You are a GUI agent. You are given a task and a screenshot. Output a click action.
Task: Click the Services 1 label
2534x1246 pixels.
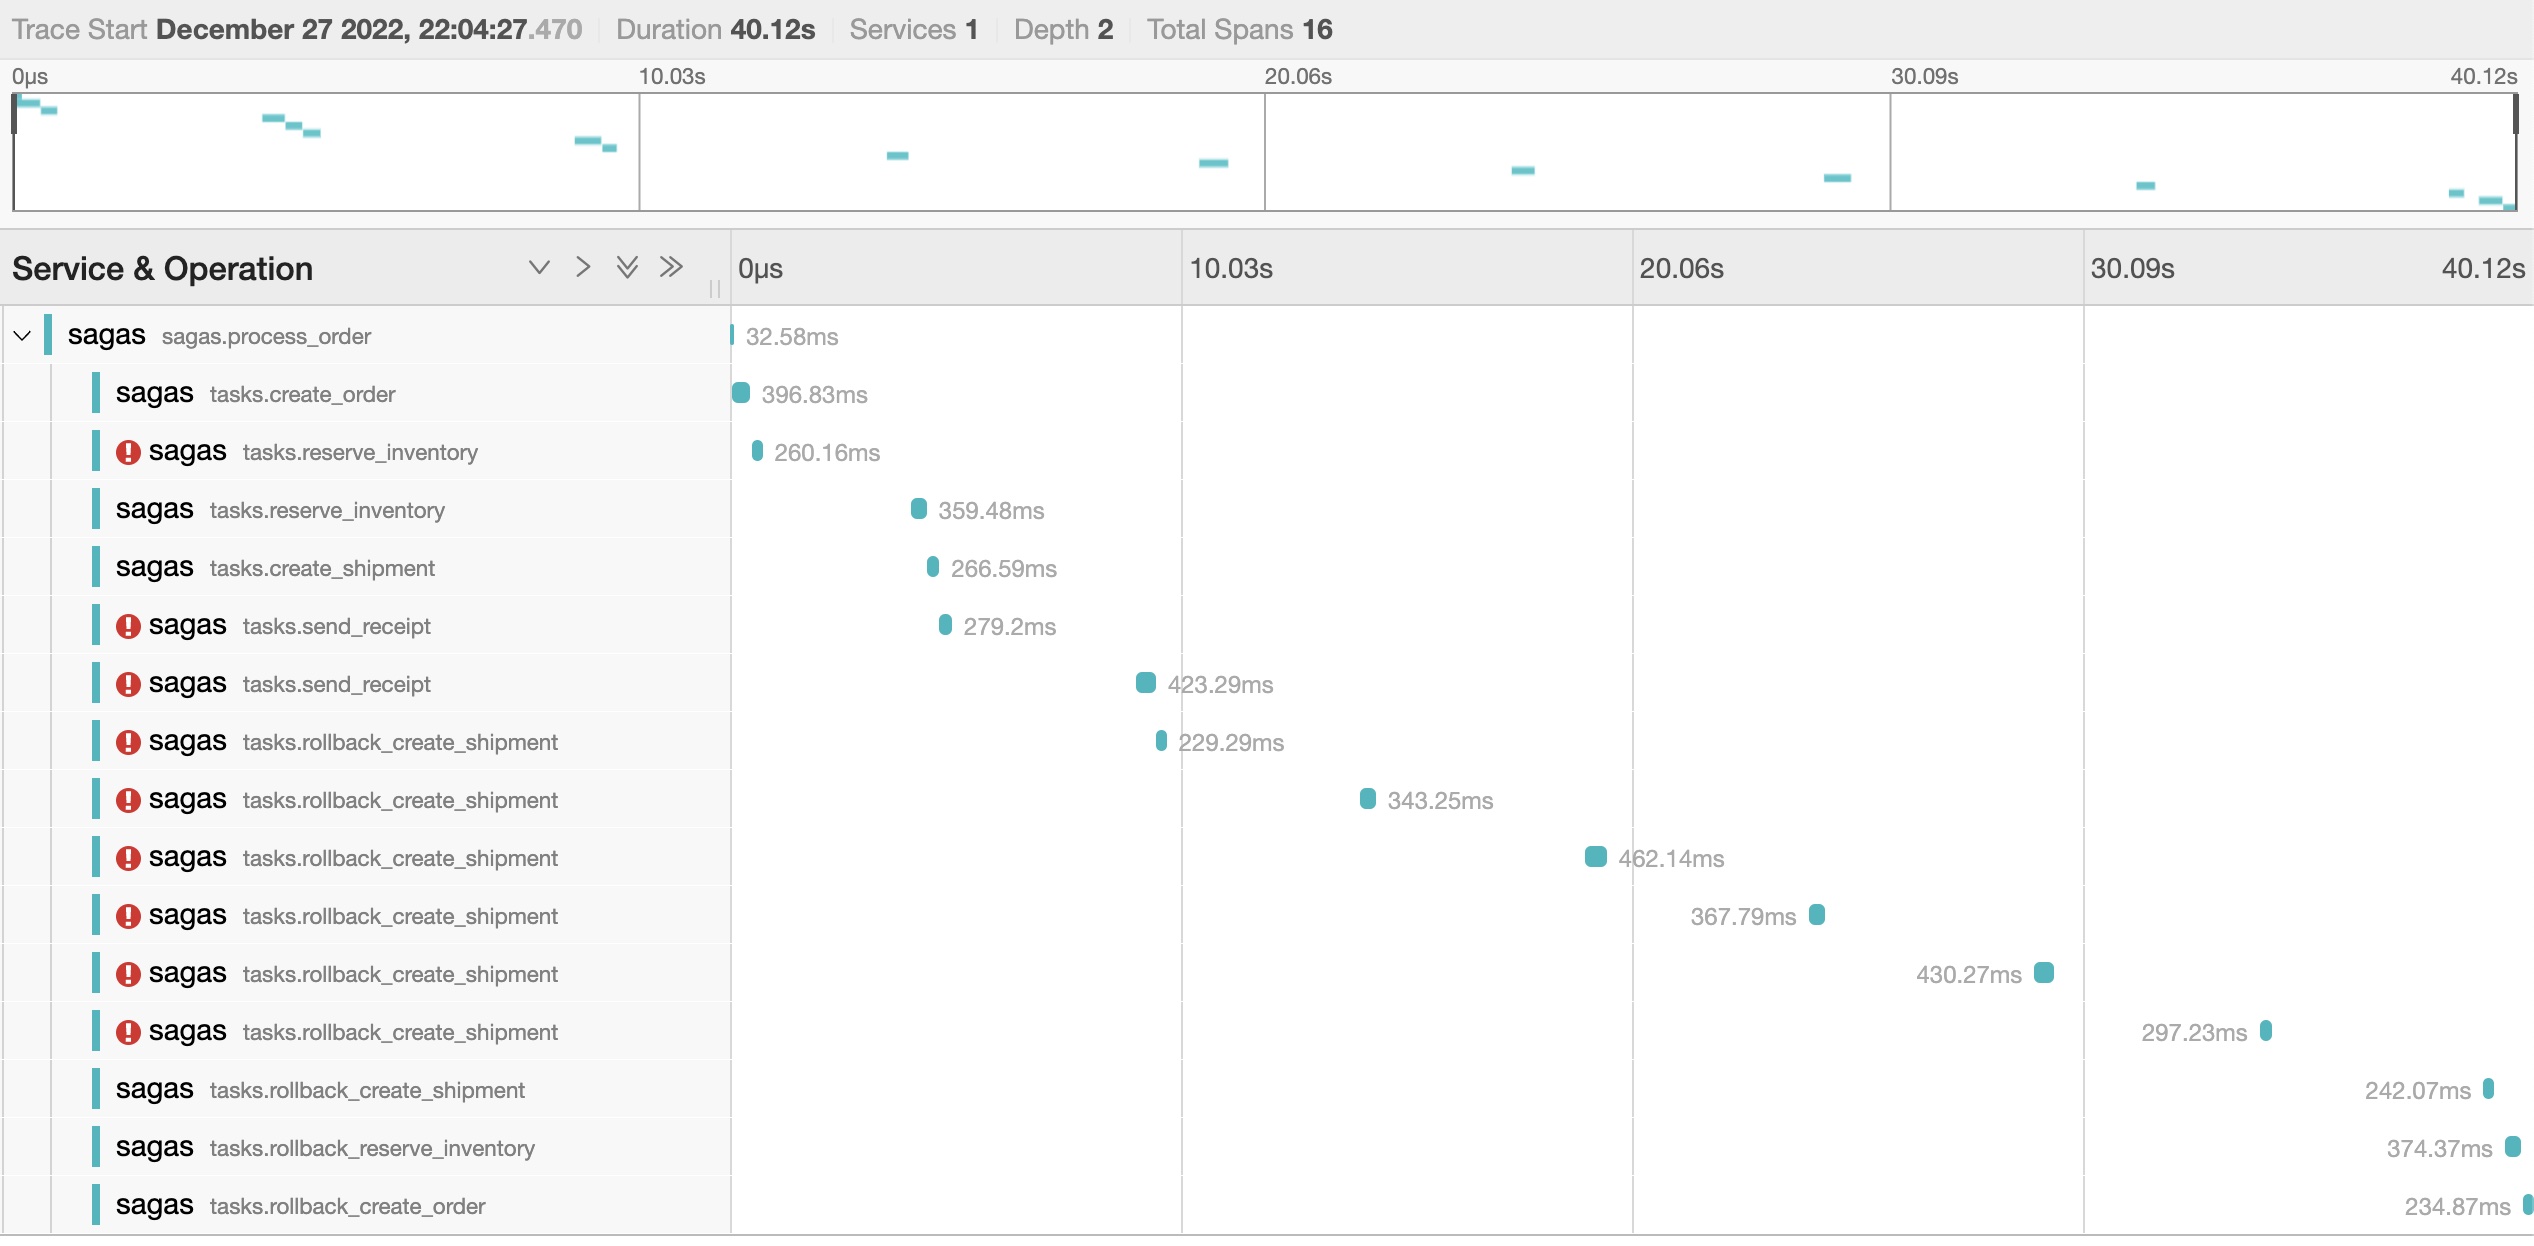click(x=914, y=29)
